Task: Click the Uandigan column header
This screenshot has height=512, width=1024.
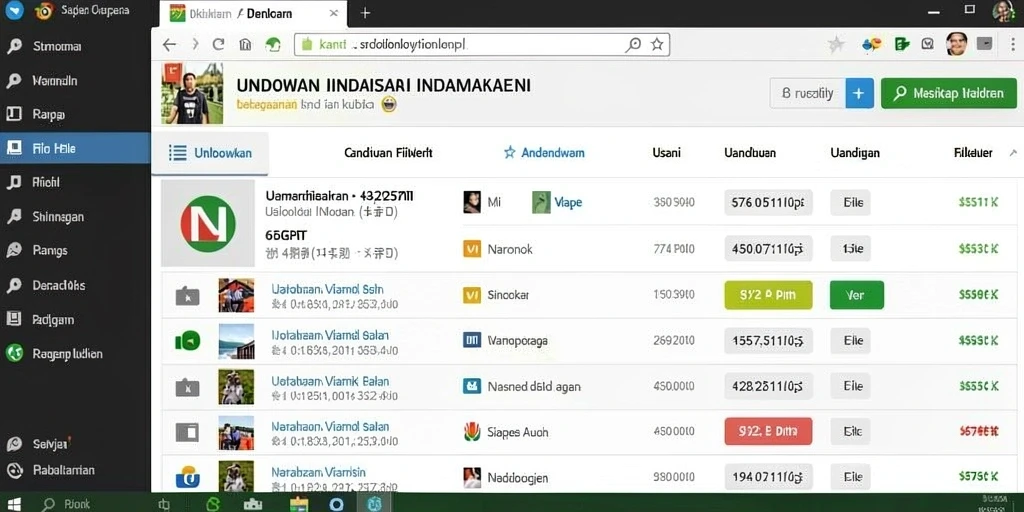Action: click(x=855, y=153)
